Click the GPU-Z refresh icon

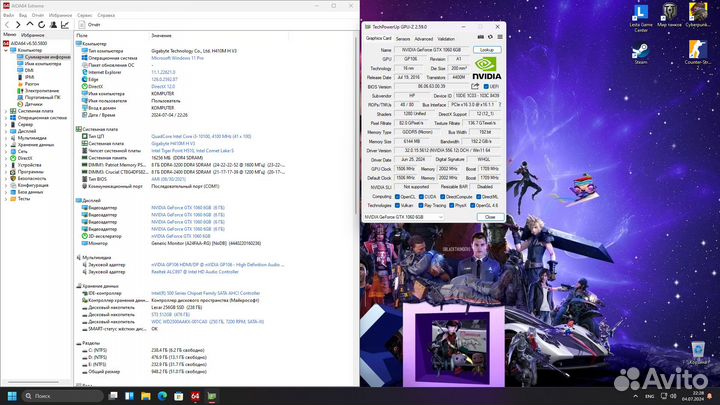click(490, 37)
